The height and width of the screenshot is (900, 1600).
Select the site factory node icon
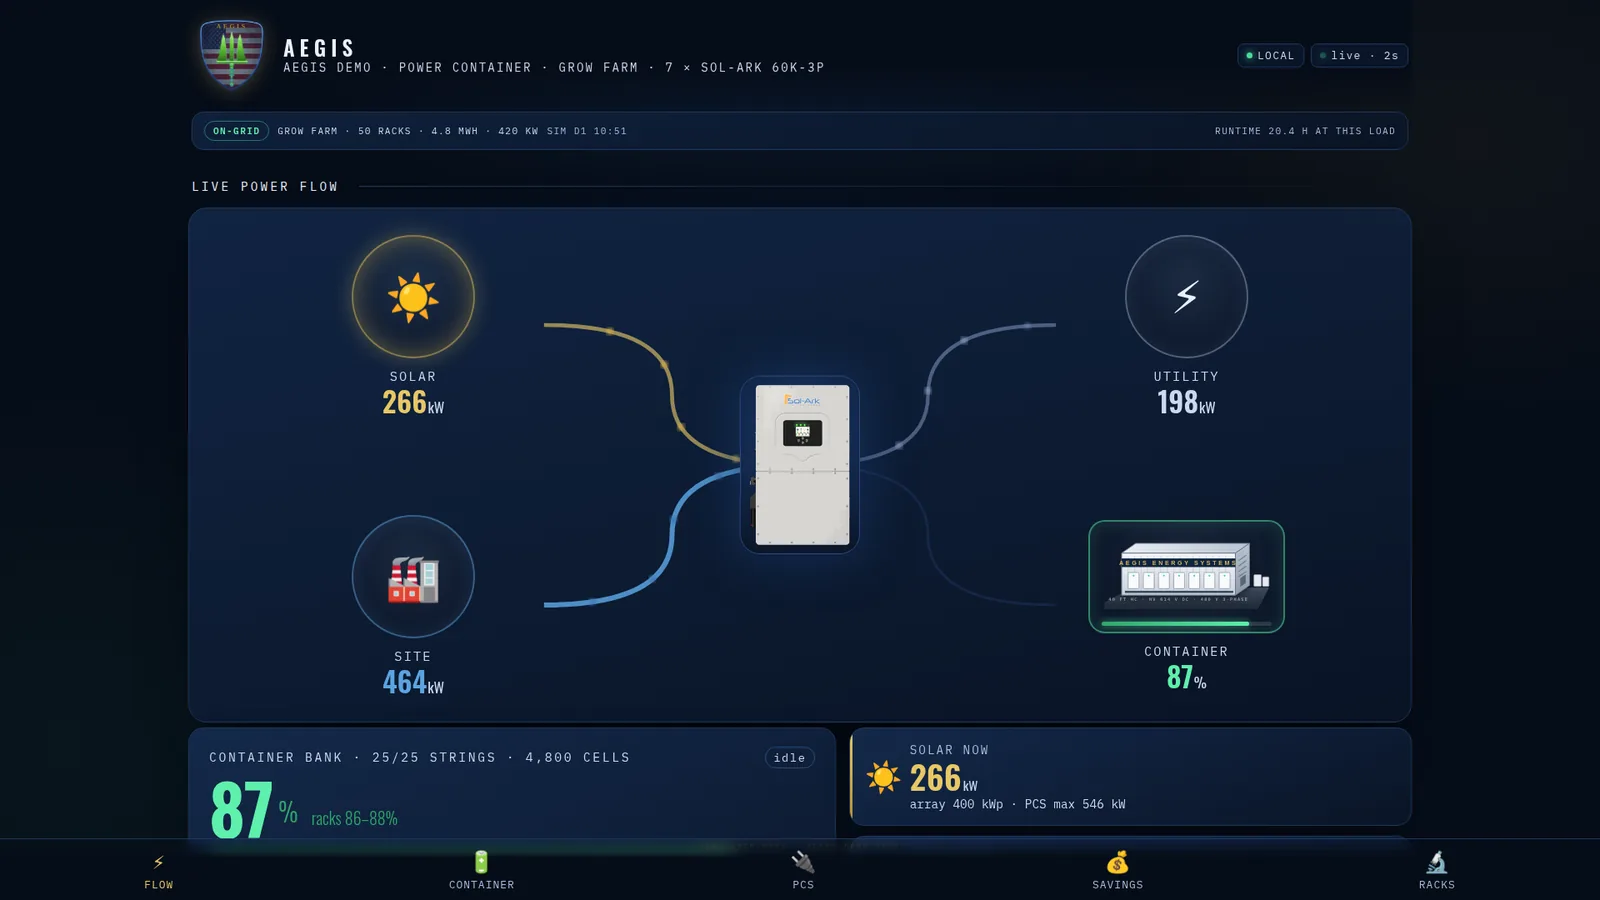413,577
